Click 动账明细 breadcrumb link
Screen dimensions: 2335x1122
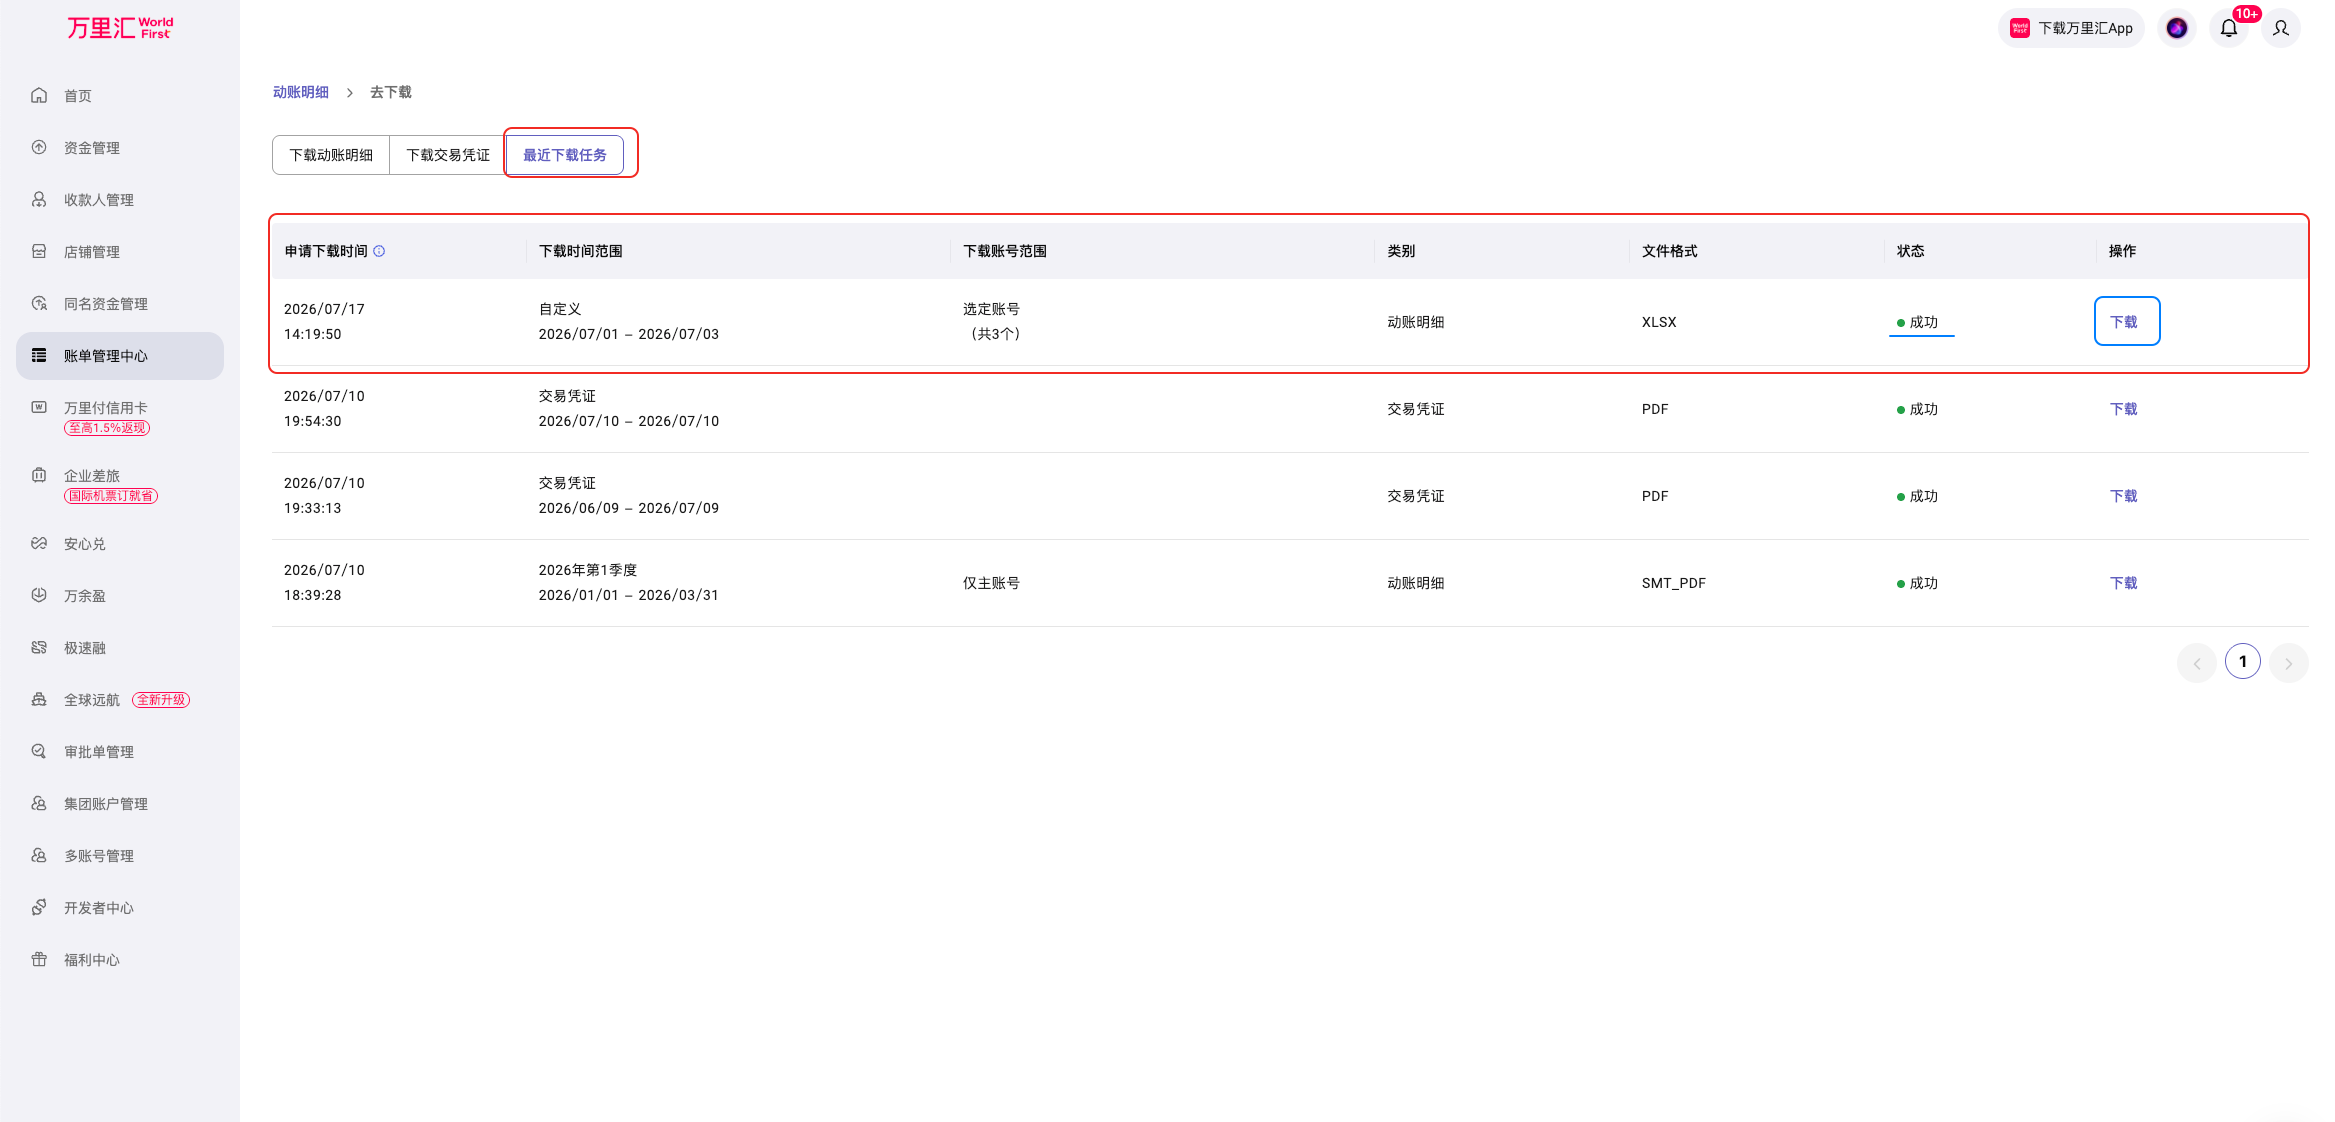[x=301, y=92]
